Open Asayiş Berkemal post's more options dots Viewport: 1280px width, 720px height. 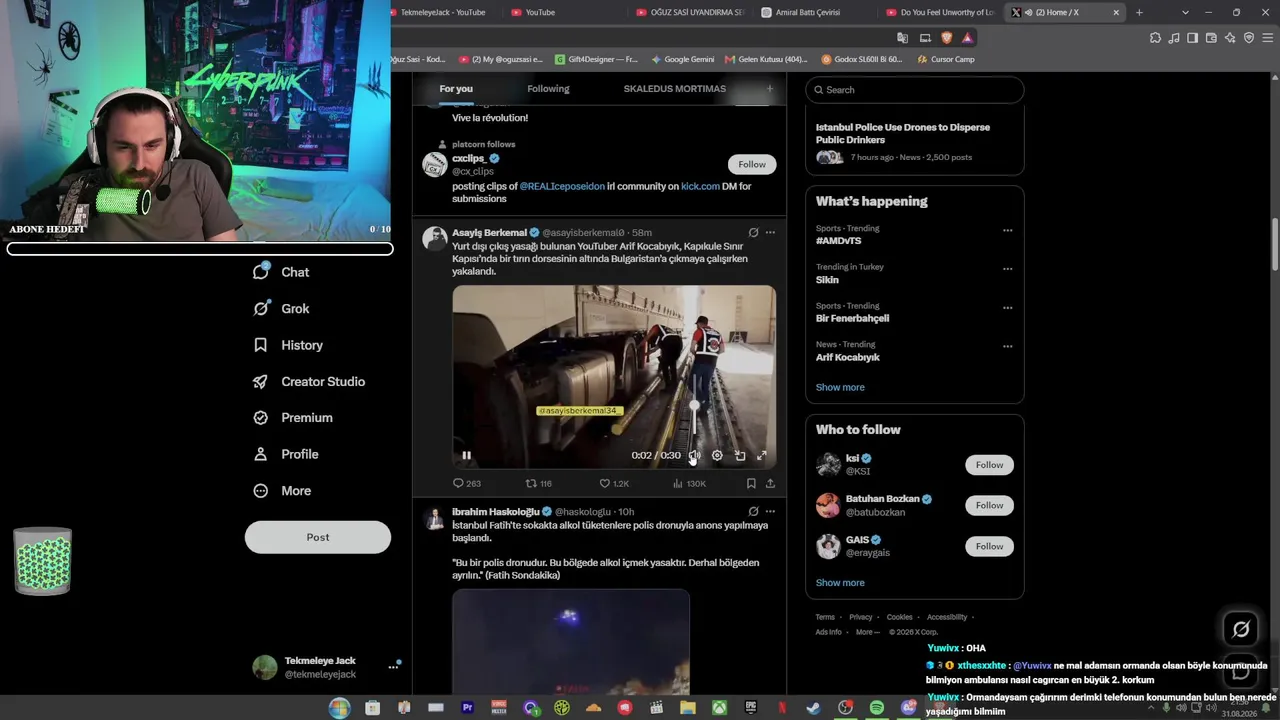click(770, 232)
